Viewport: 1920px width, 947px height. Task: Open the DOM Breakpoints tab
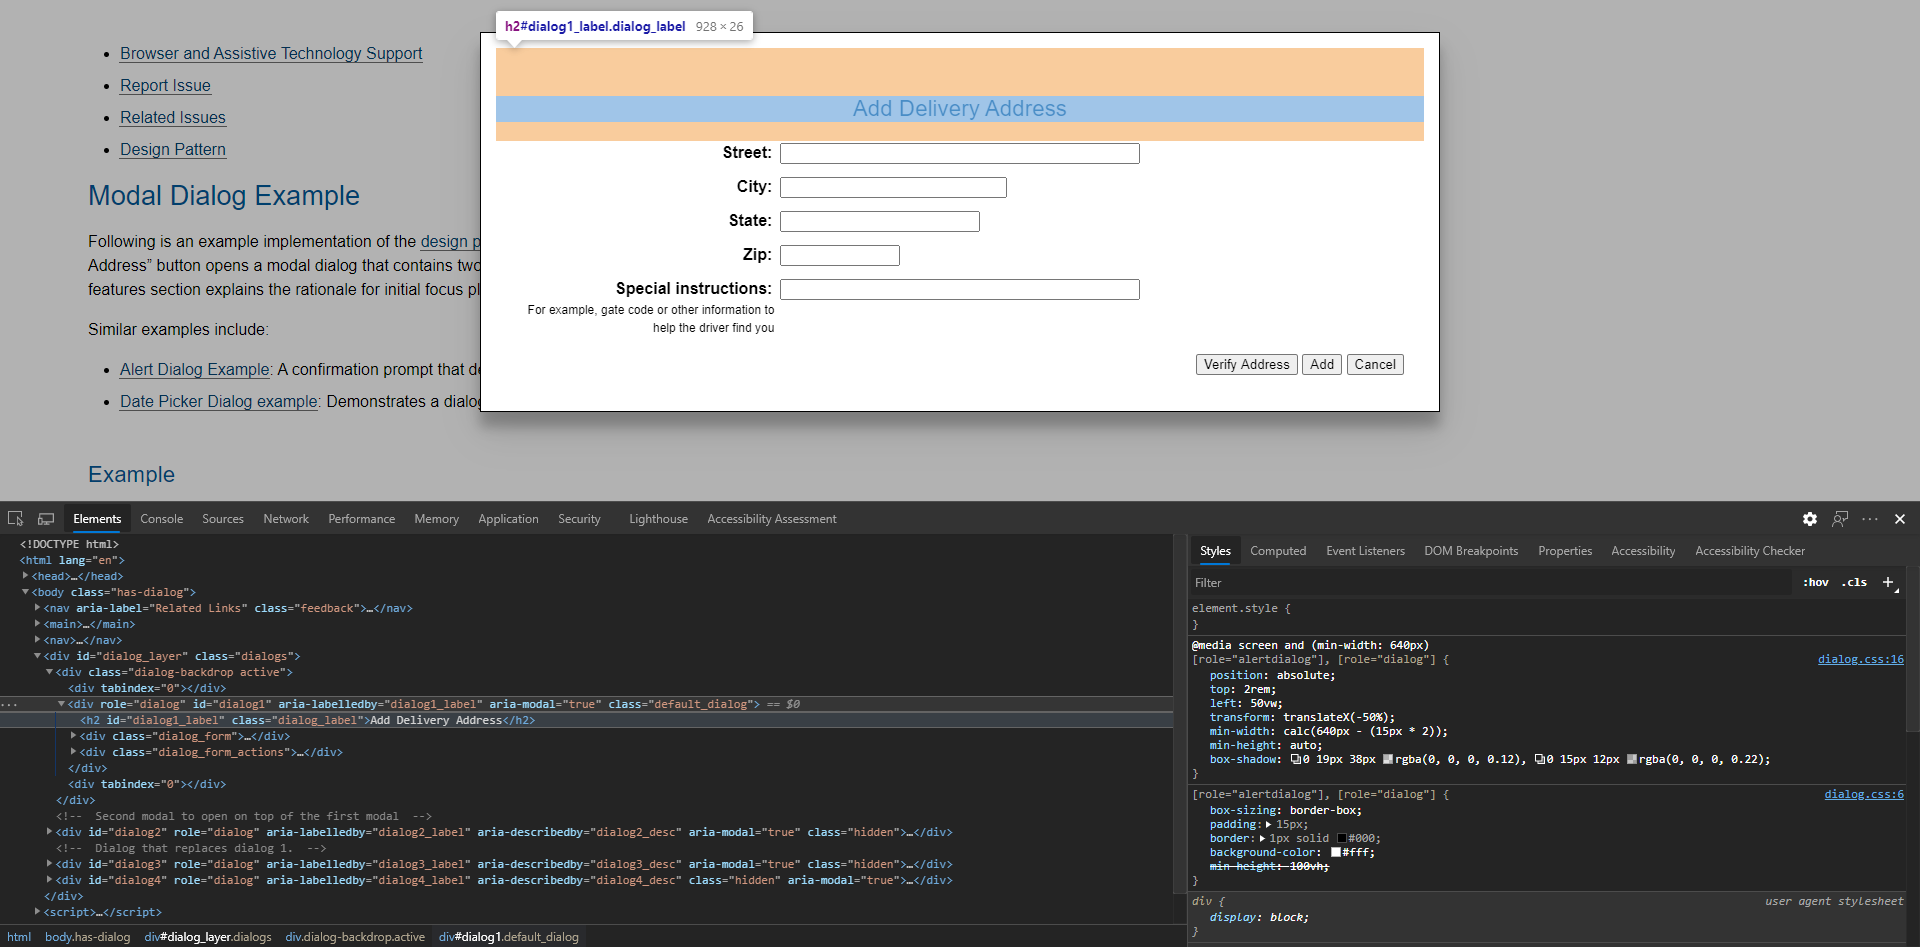pyautogui.click(x=1471, y=551)
